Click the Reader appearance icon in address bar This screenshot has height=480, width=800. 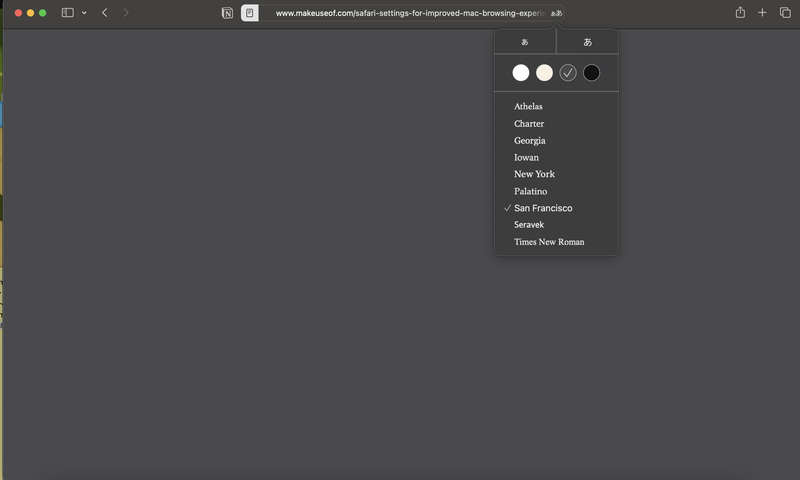pyautogui.click(x=556, y=14)
